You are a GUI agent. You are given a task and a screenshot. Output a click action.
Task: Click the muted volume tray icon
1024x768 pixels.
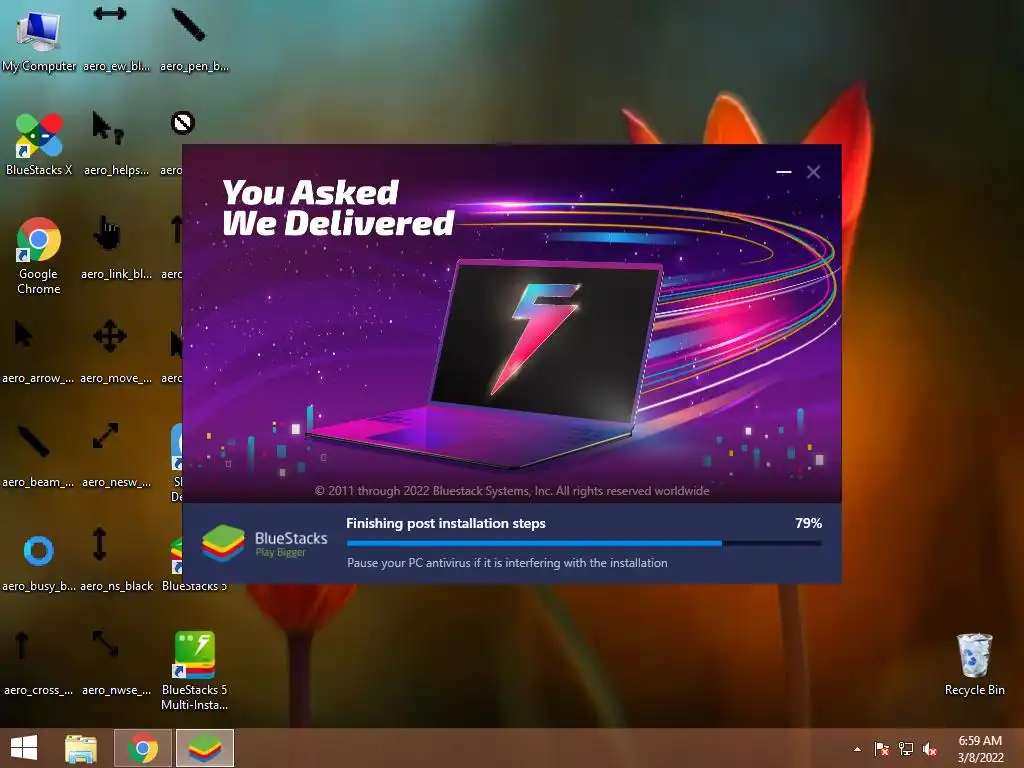click(x=930, y=749)
